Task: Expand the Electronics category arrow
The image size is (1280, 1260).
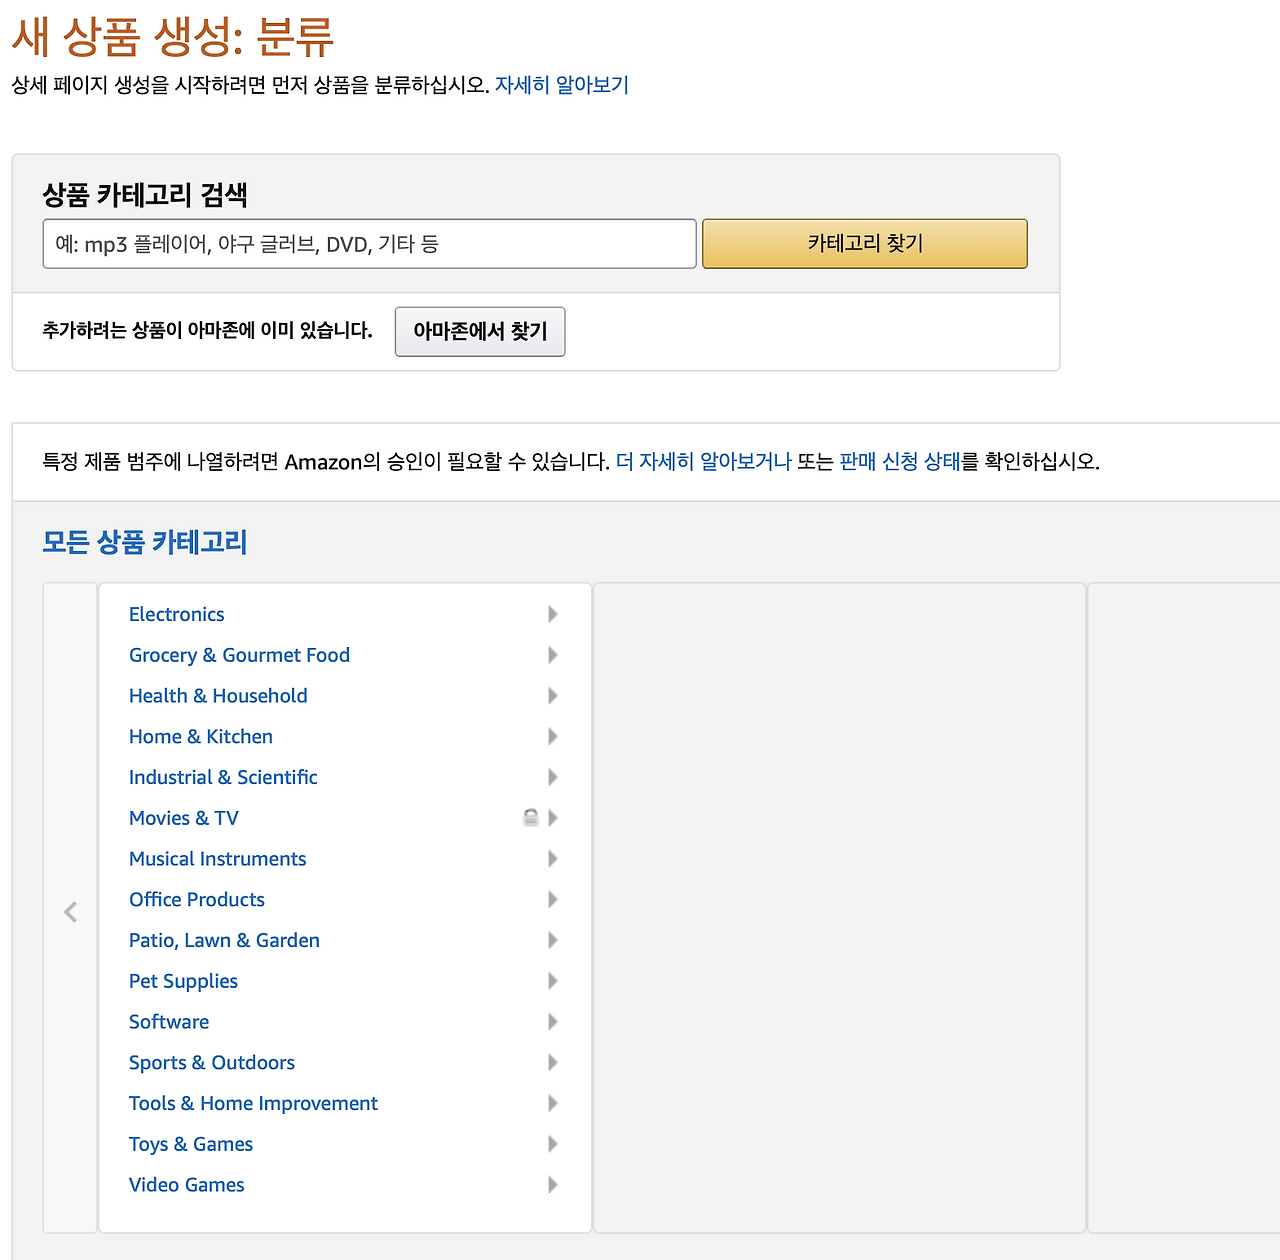Action: click(553, 614)
